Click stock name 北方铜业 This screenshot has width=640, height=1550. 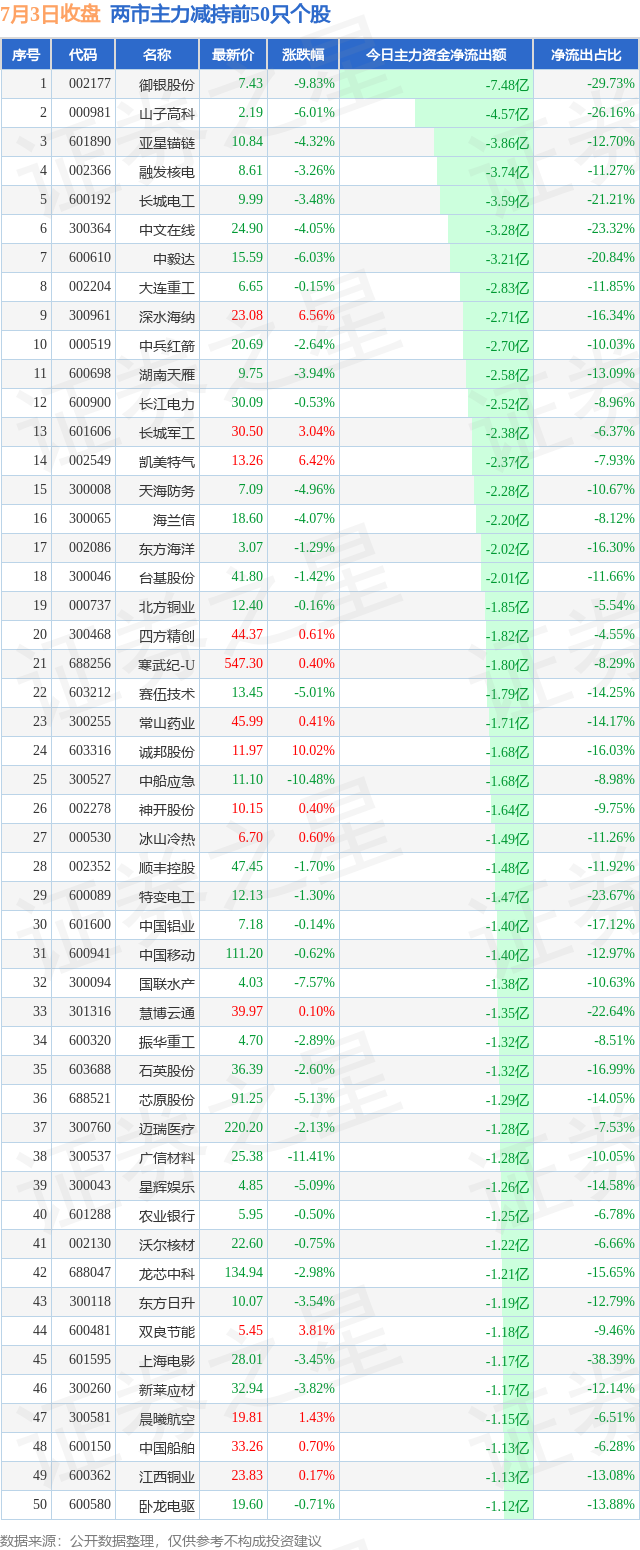pyautogui.click(x=167, y=606)
